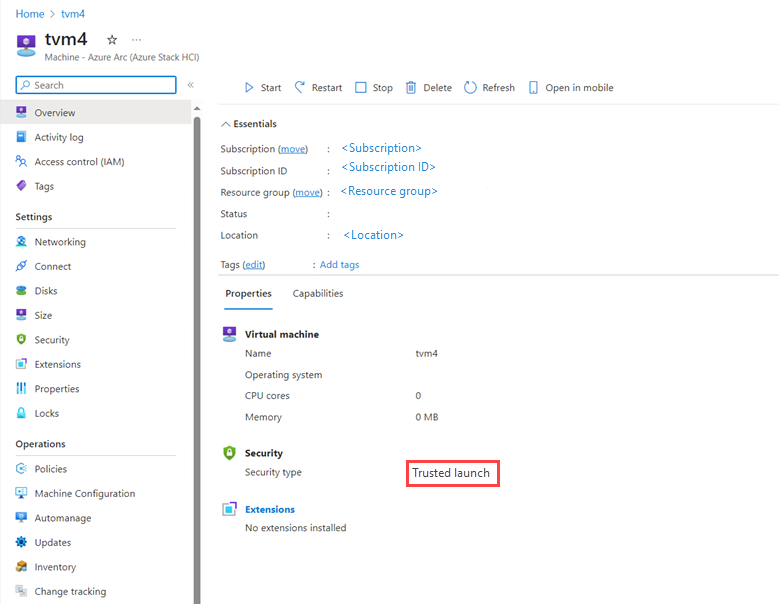Click the Security shield icon in Properties

230,453
